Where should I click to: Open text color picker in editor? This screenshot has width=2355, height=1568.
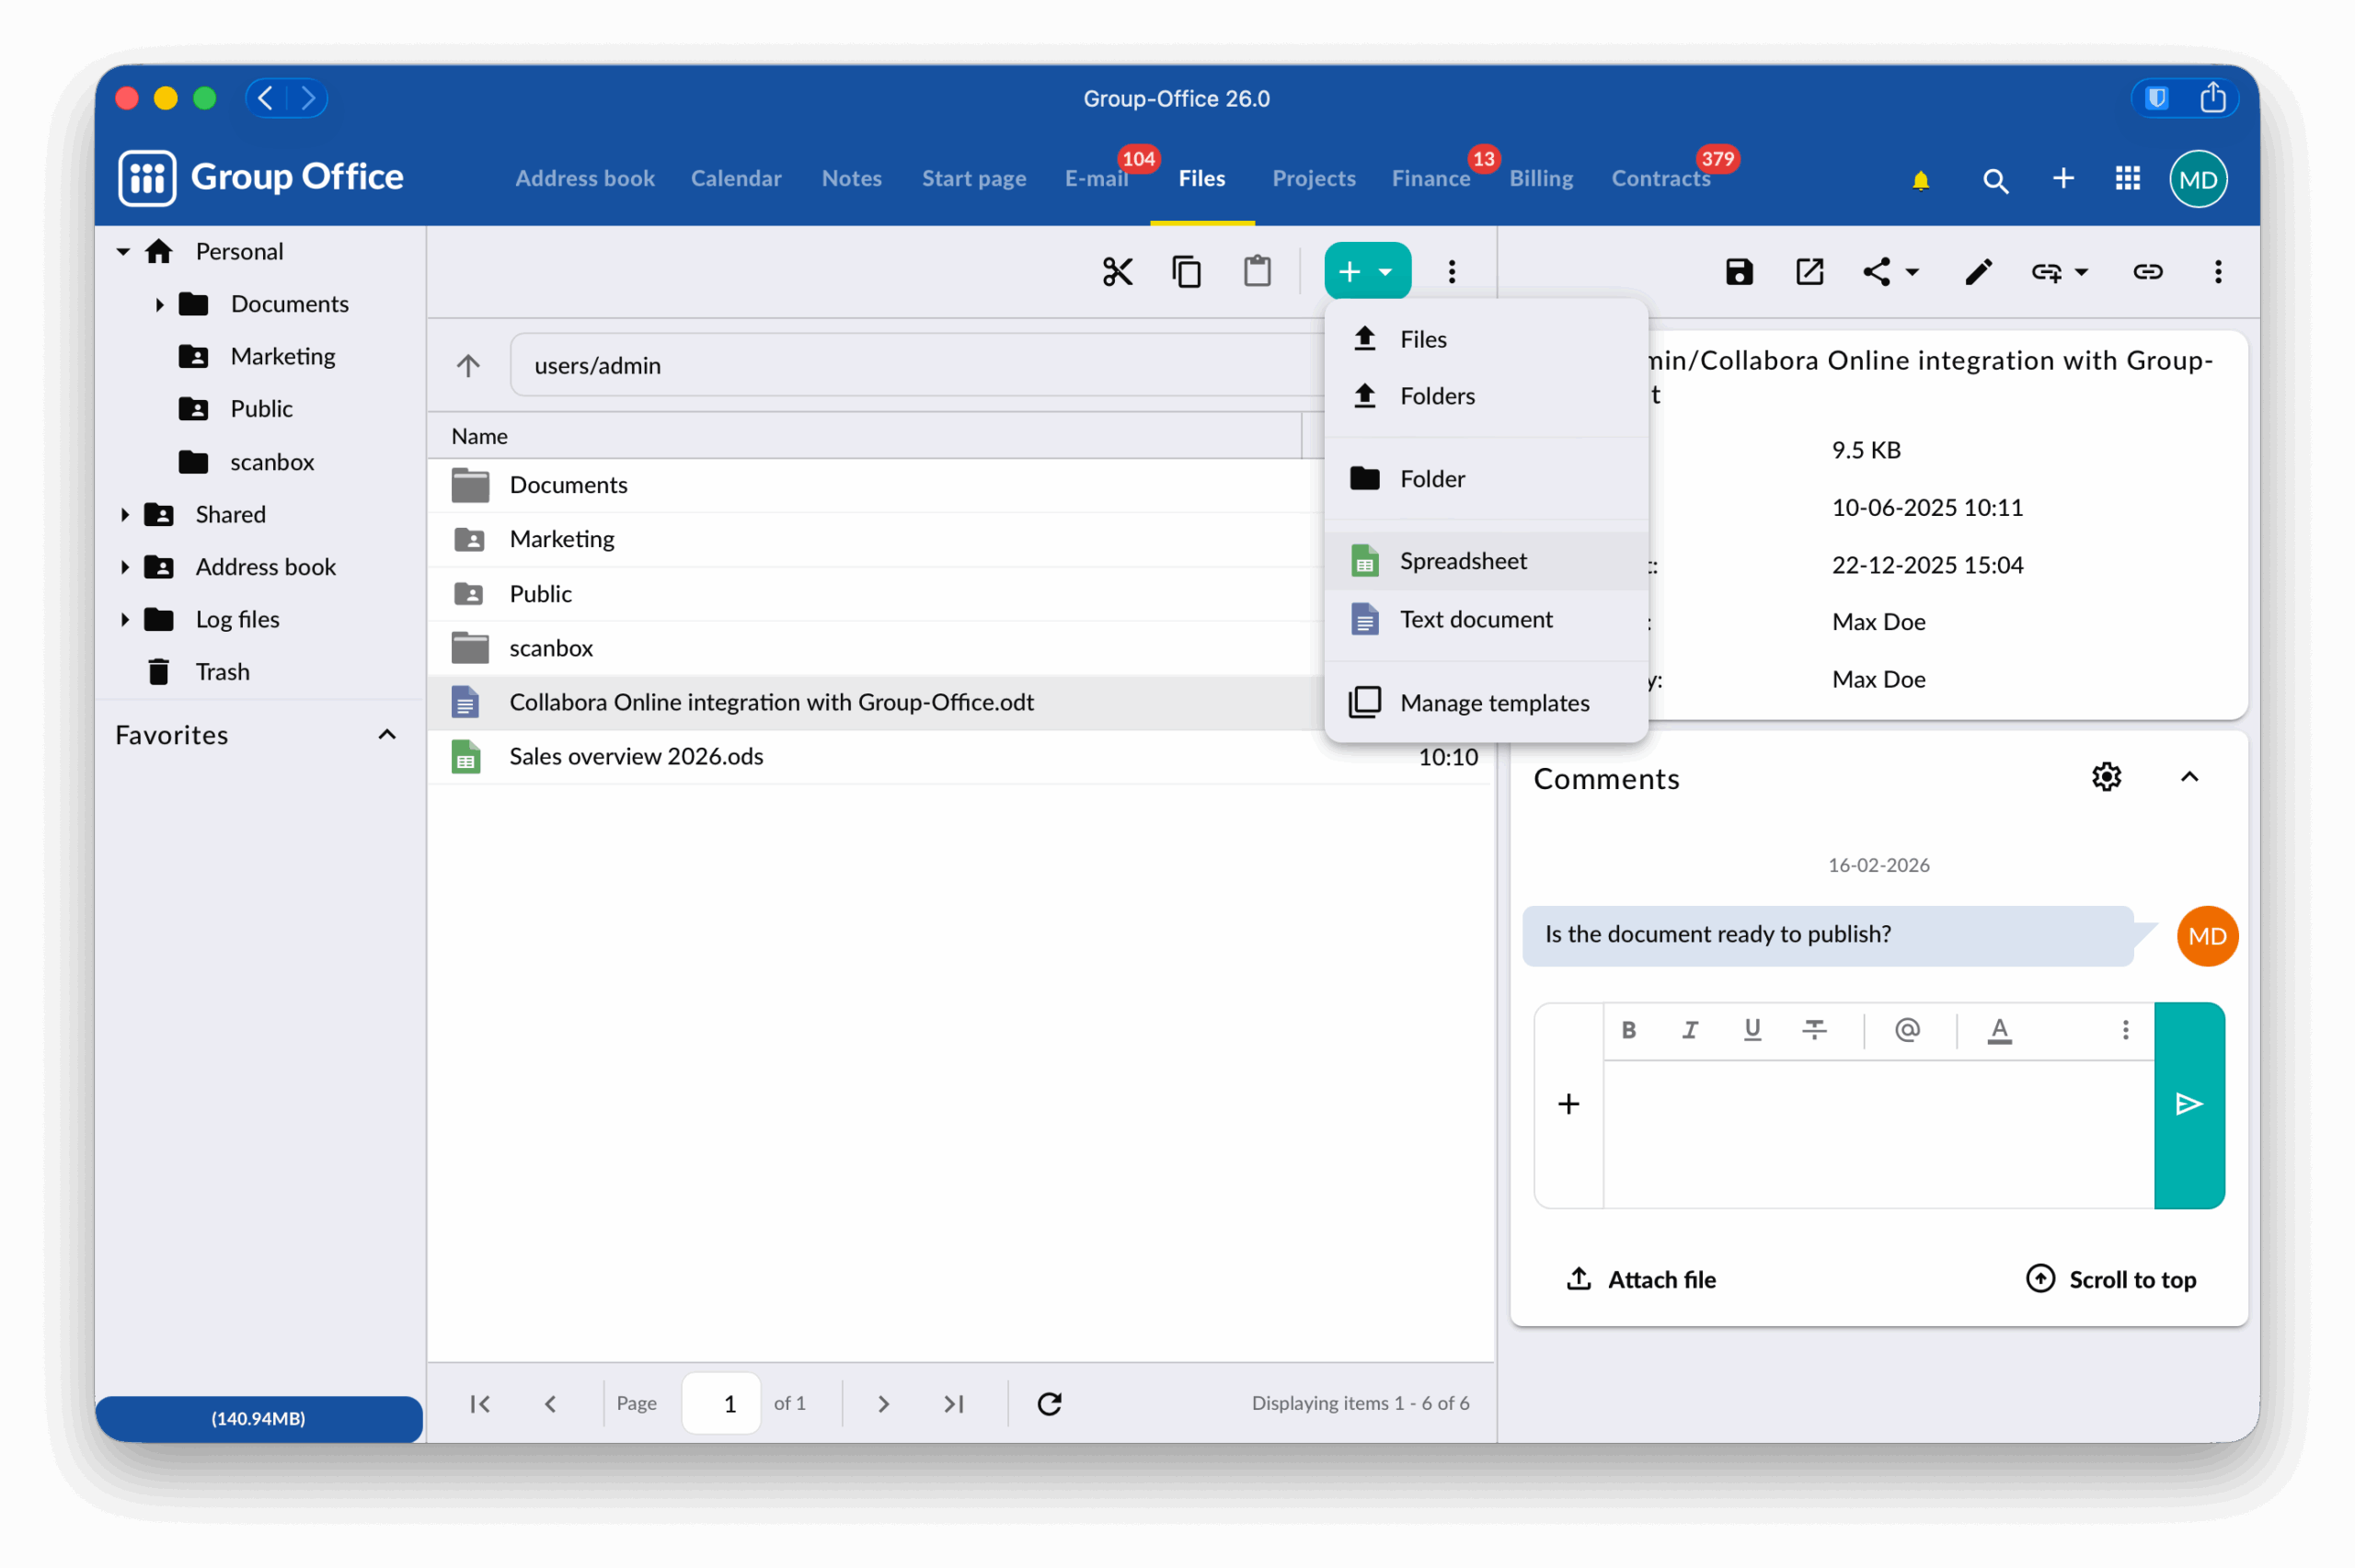click(x=1999, y=1030)
